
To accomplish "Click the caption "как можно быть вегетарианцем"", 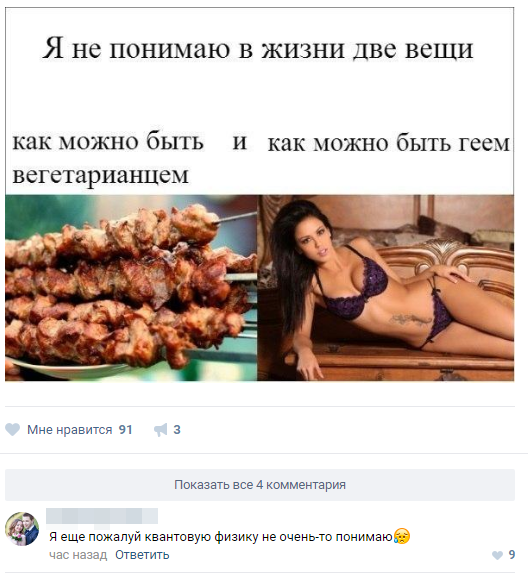I will [108, 158].
